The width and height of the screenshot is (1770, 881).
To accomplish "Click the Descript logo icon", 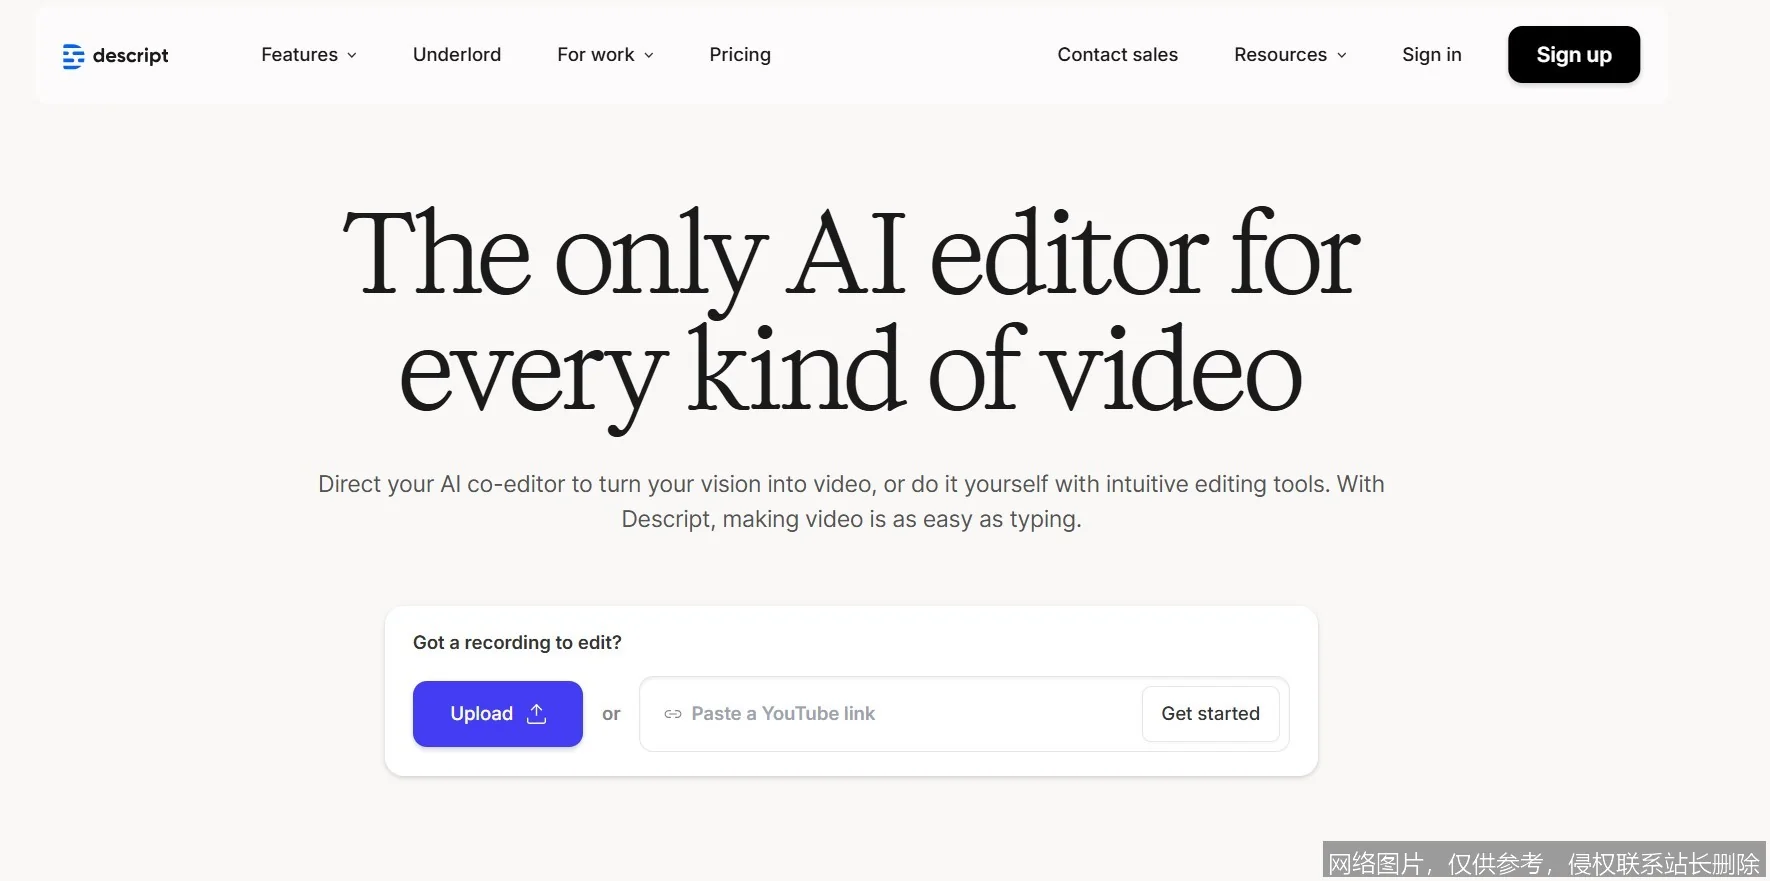I will [73, 56].
